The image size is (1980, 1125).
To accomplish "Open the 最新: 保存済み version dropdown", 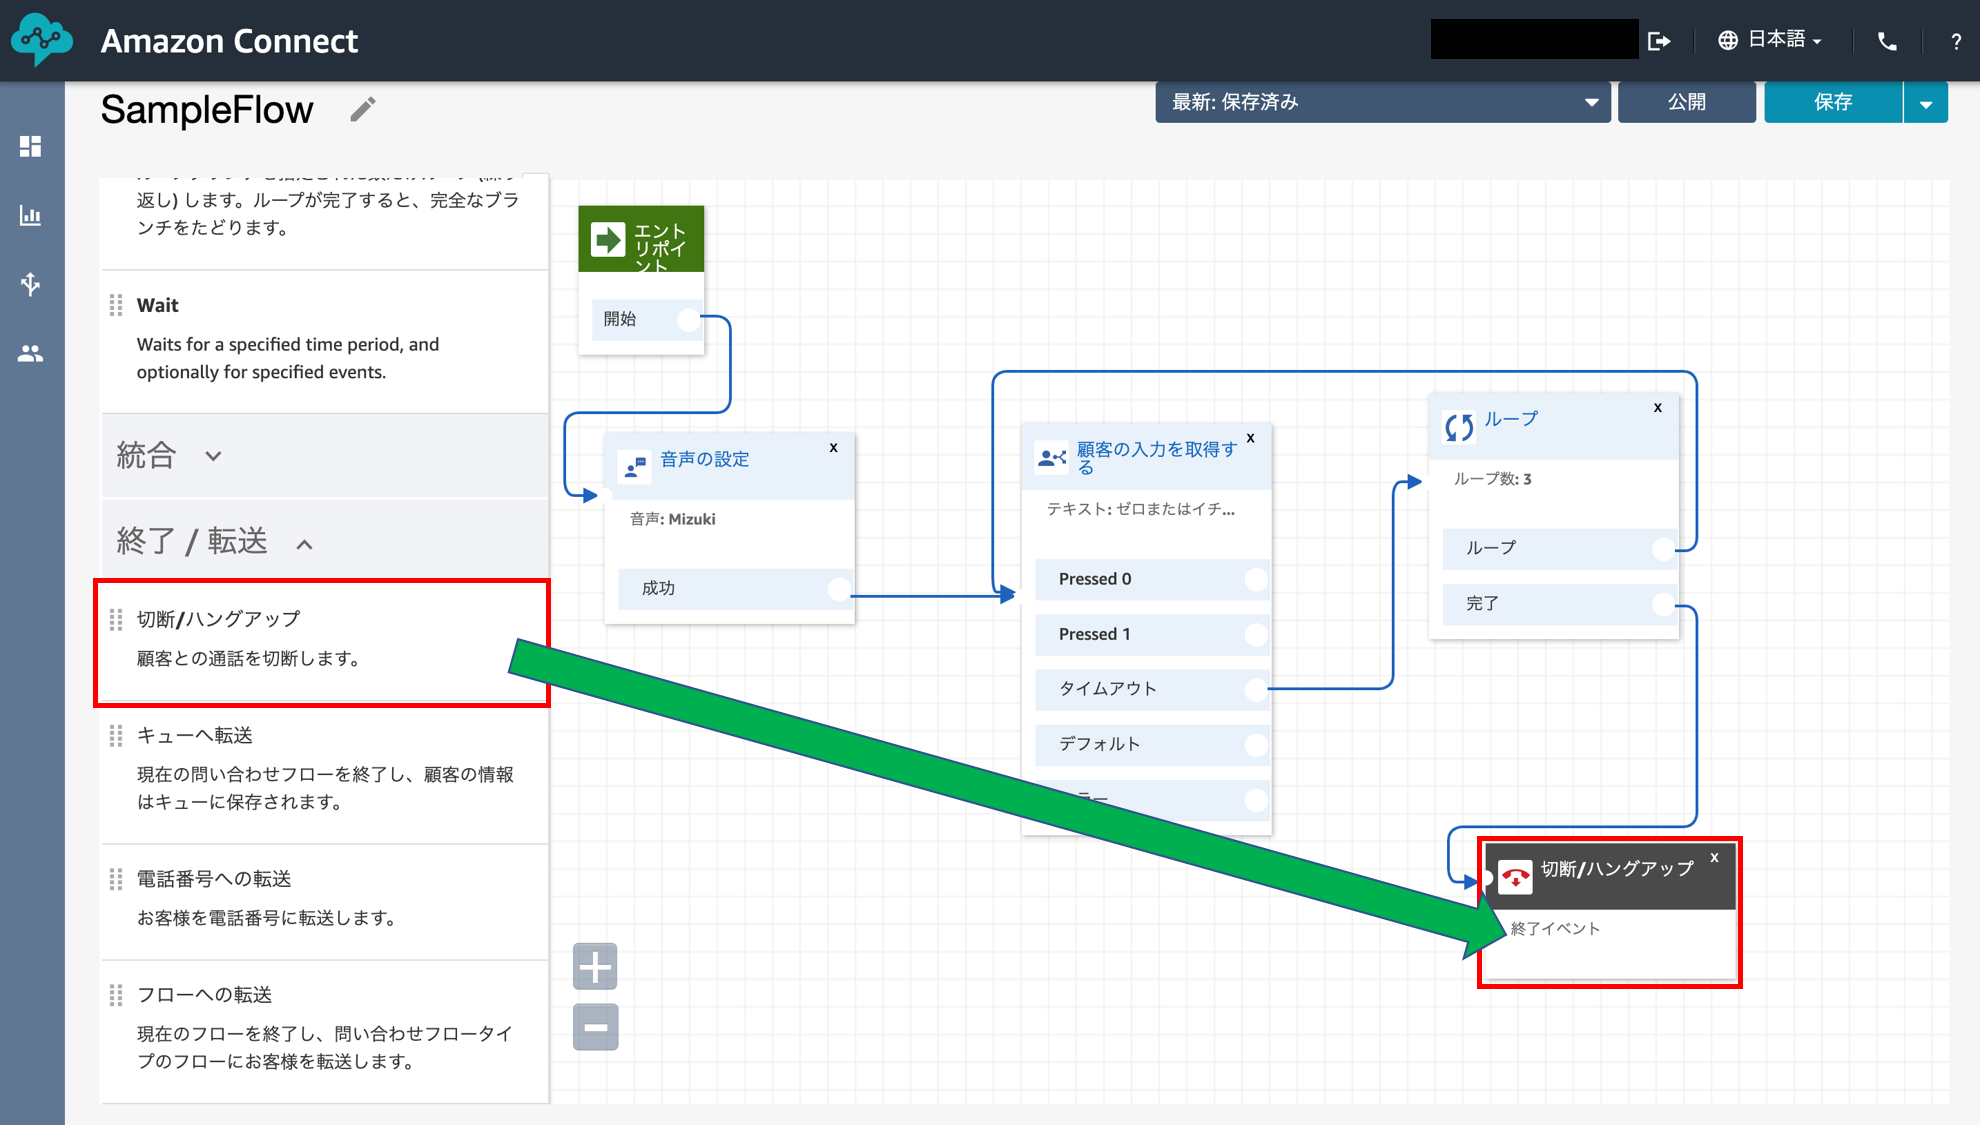I will (x=1382, y=102).
